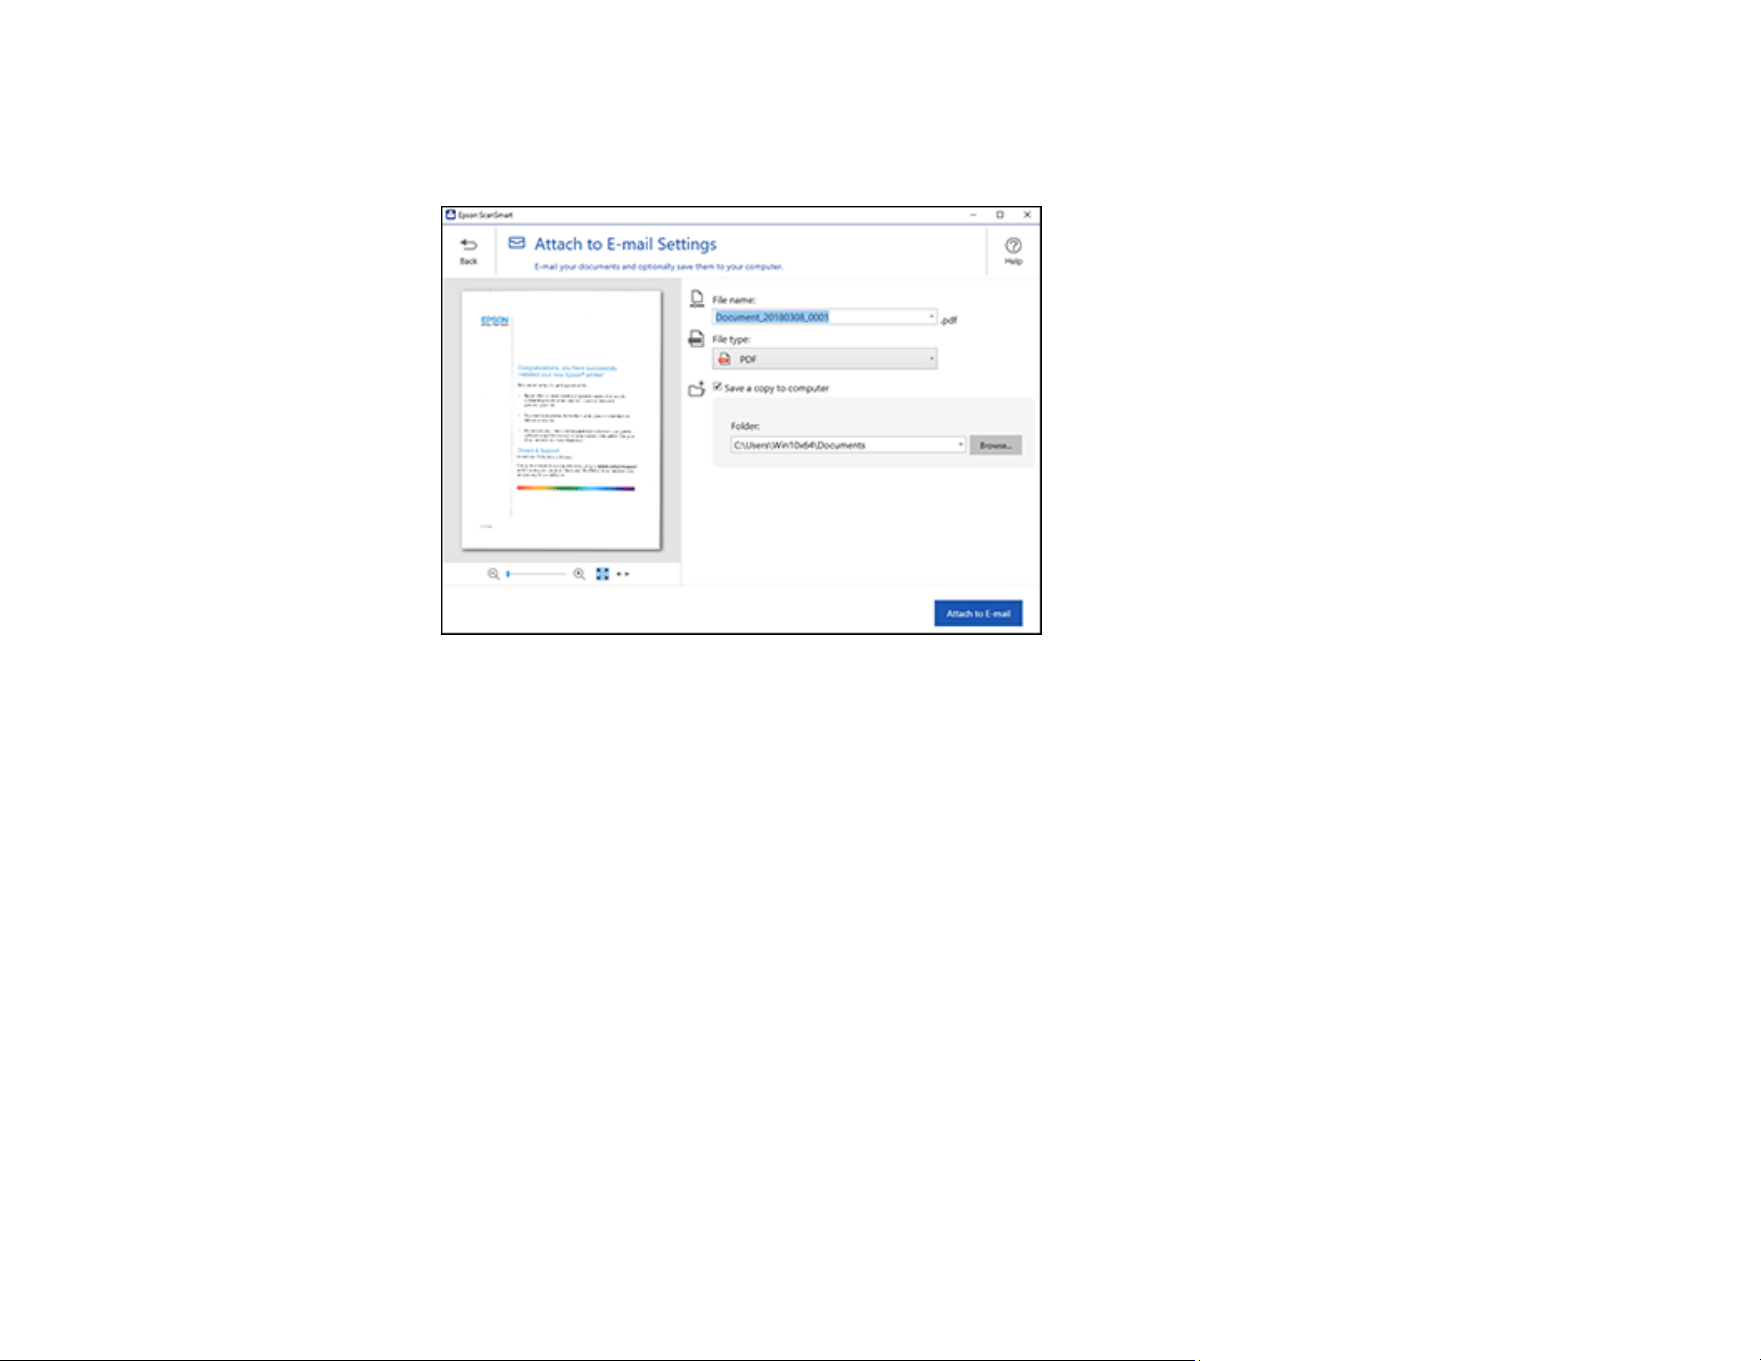Expand the Folder path dropdown arrow

click(x=961, y=445)
